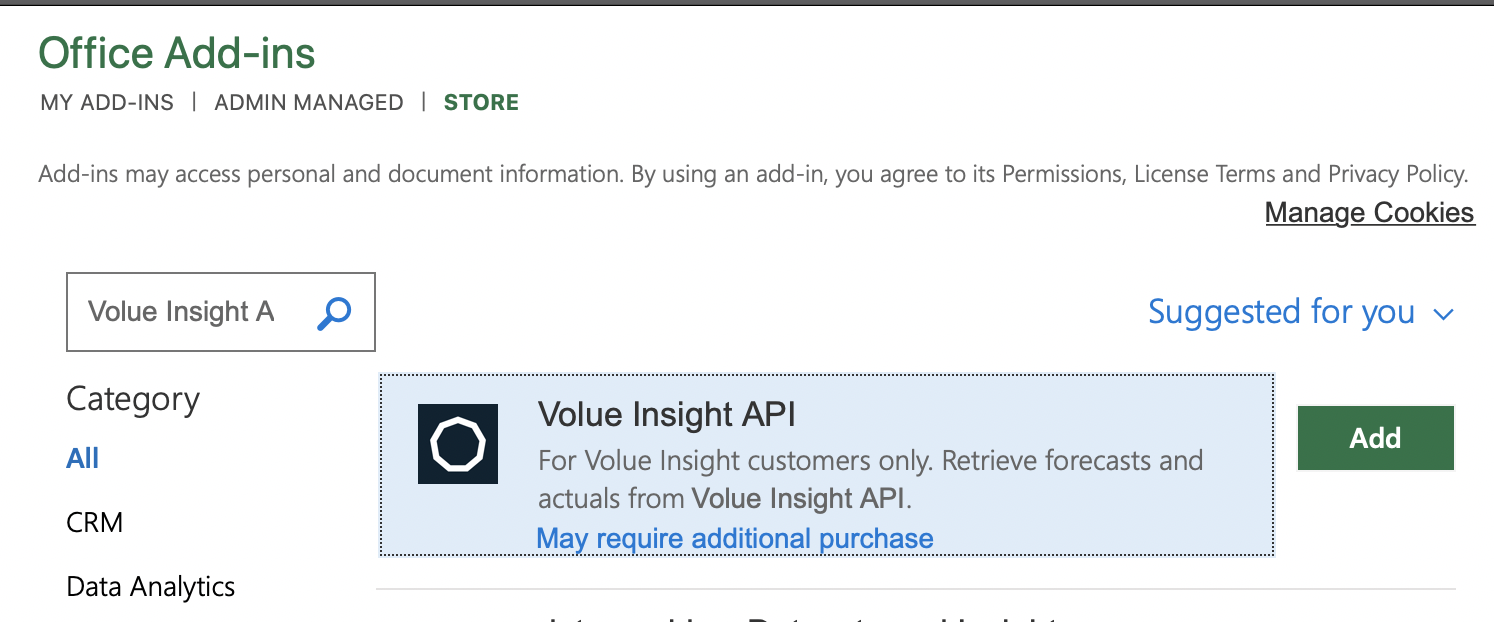Screen dimensions: 1494x622
Task: Click the partially visible next add-in title
Action: coord(800,617)
